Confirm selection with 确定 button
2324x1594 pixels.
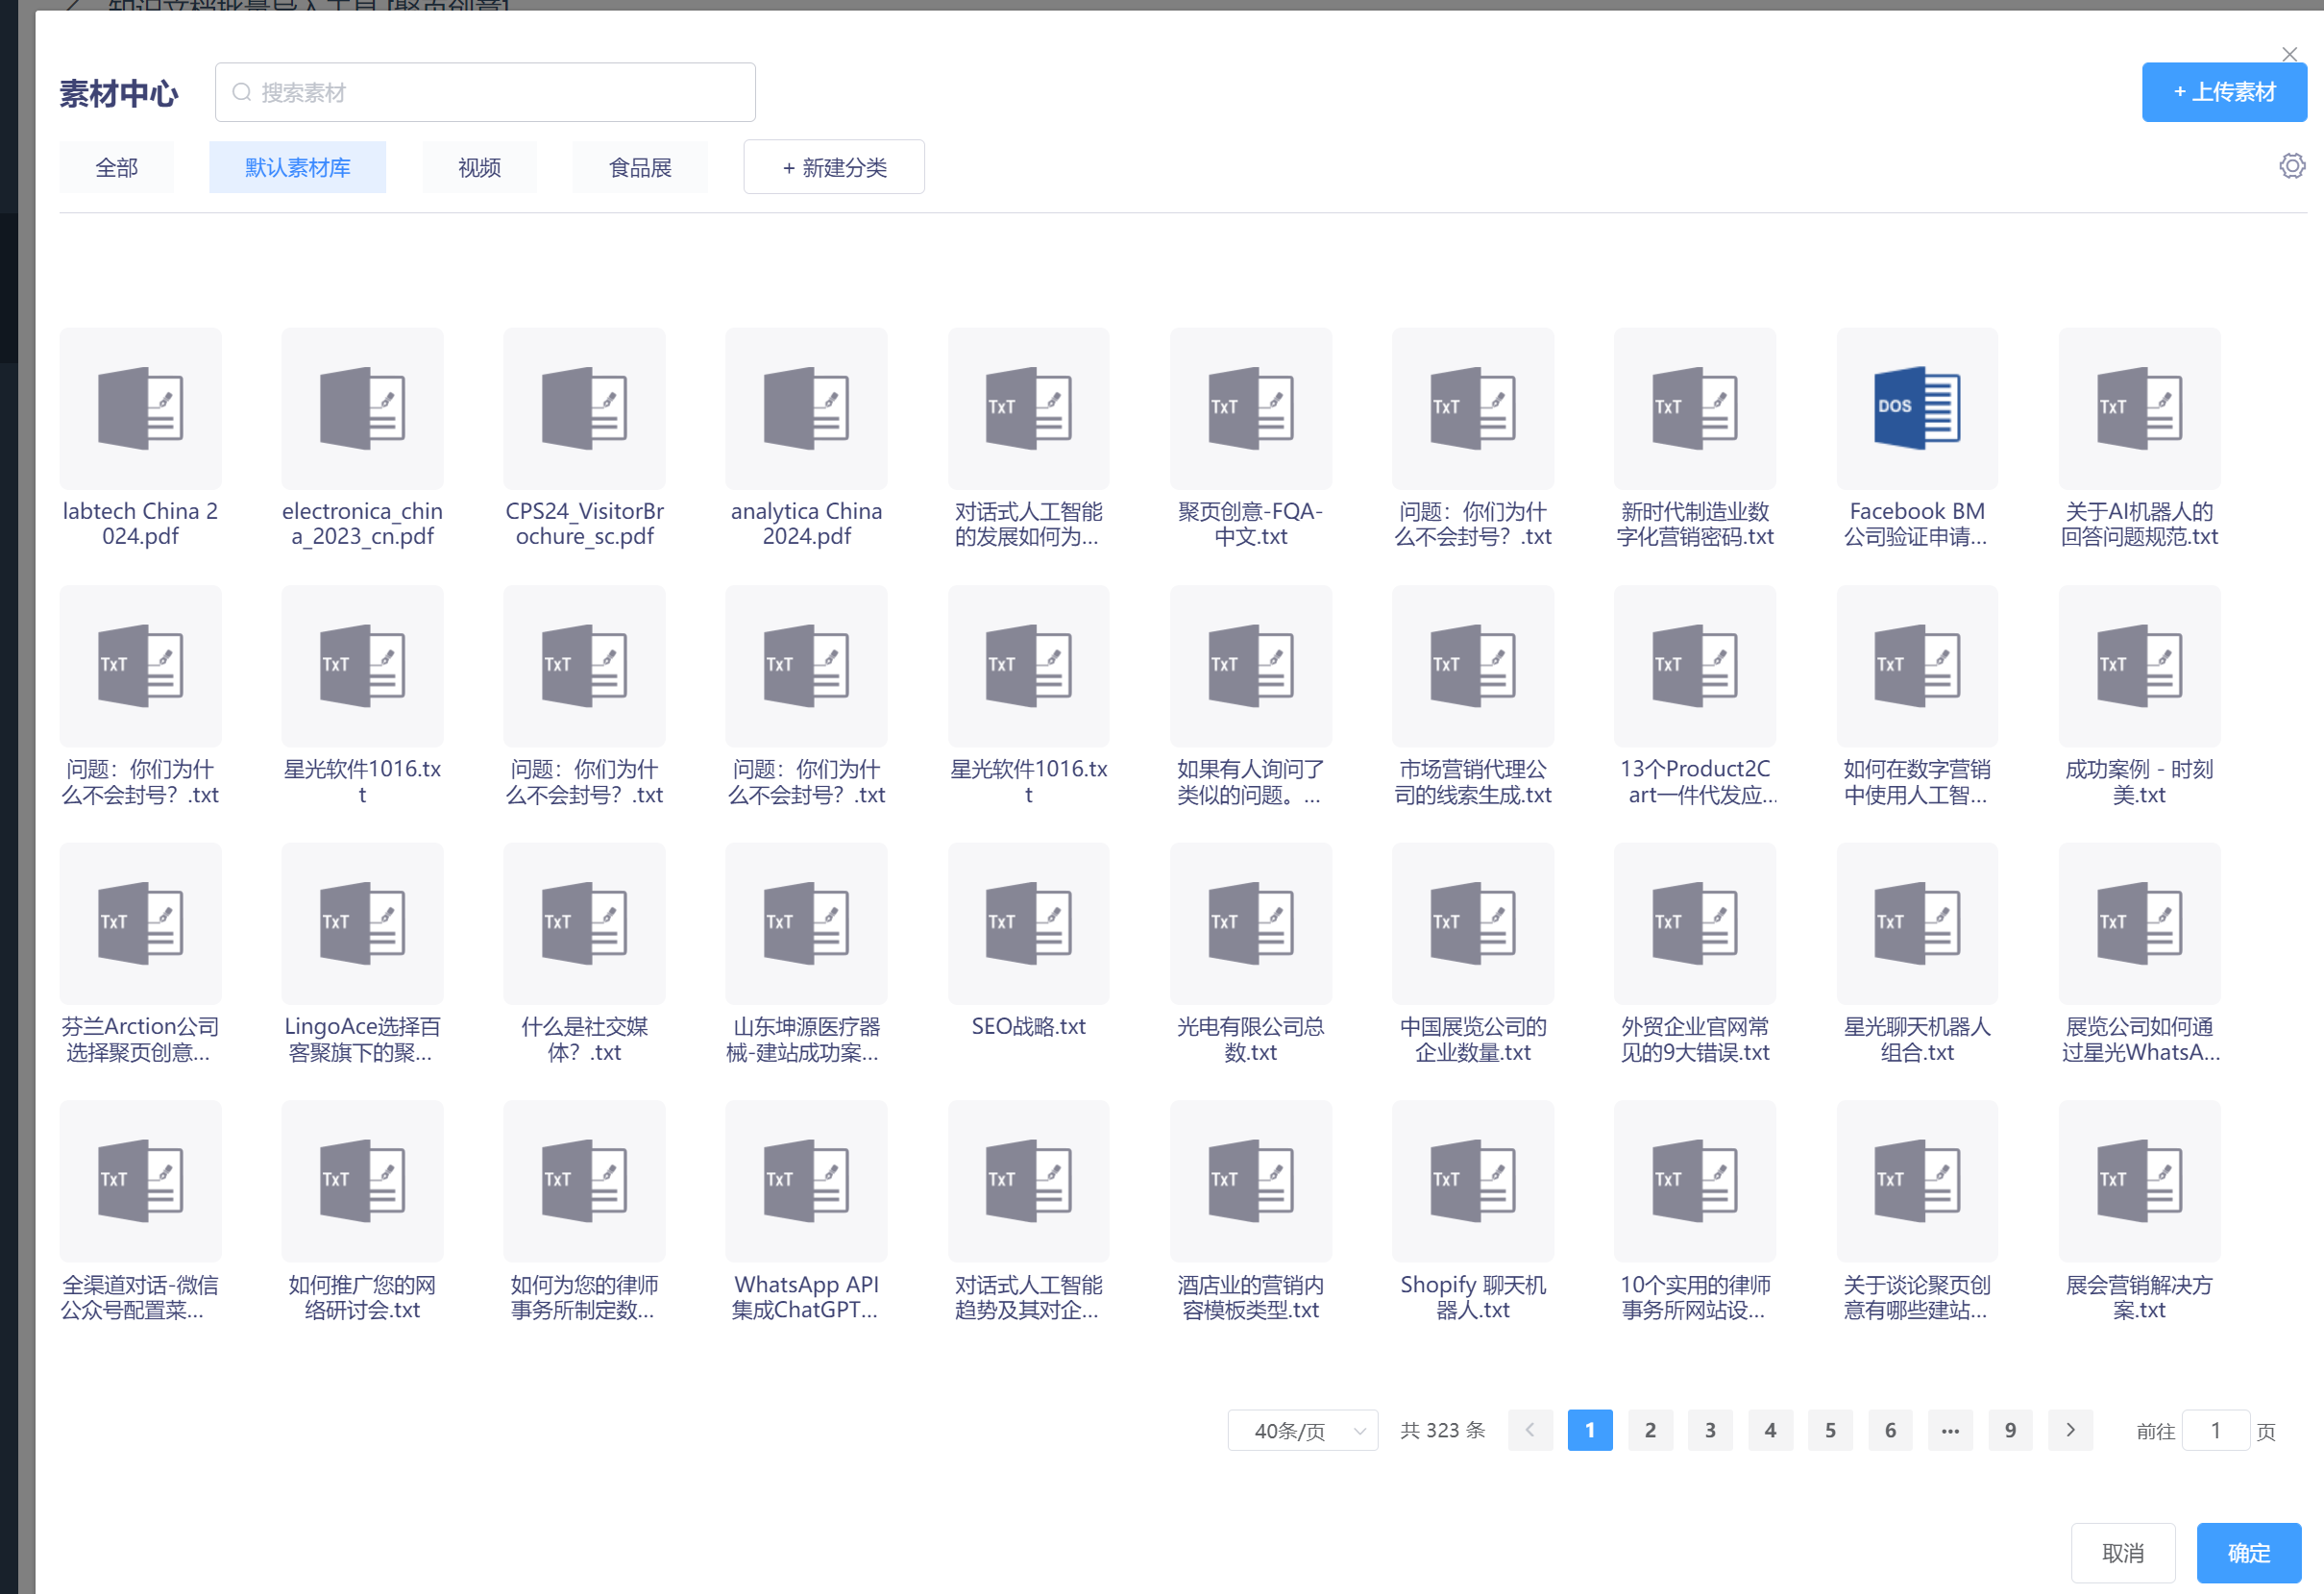click(2248, 1553)
